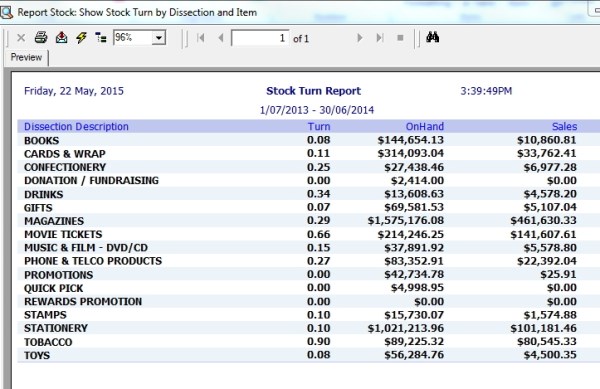The width and height of the screenshot is (600, 389).
Task: Select the Preview tab
Action: pos(26,57)
